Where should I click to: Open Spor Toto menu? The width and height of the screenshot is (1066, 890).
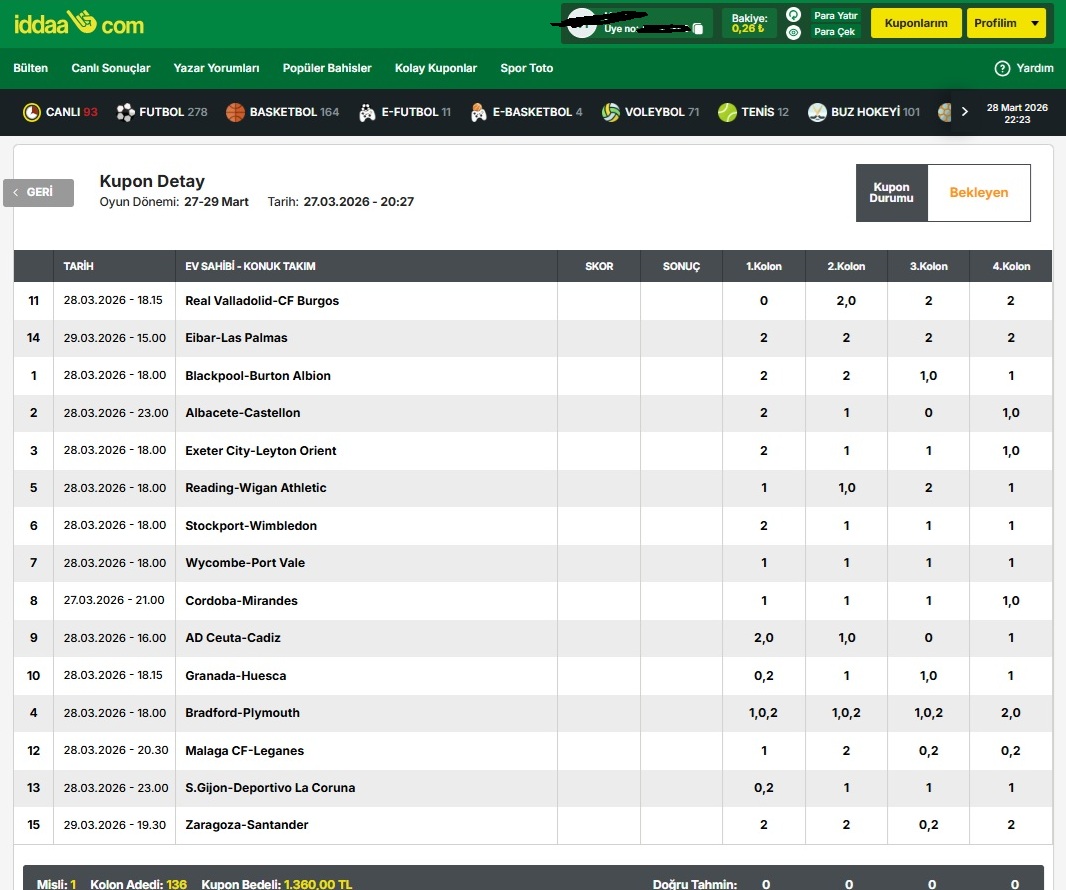527,68
